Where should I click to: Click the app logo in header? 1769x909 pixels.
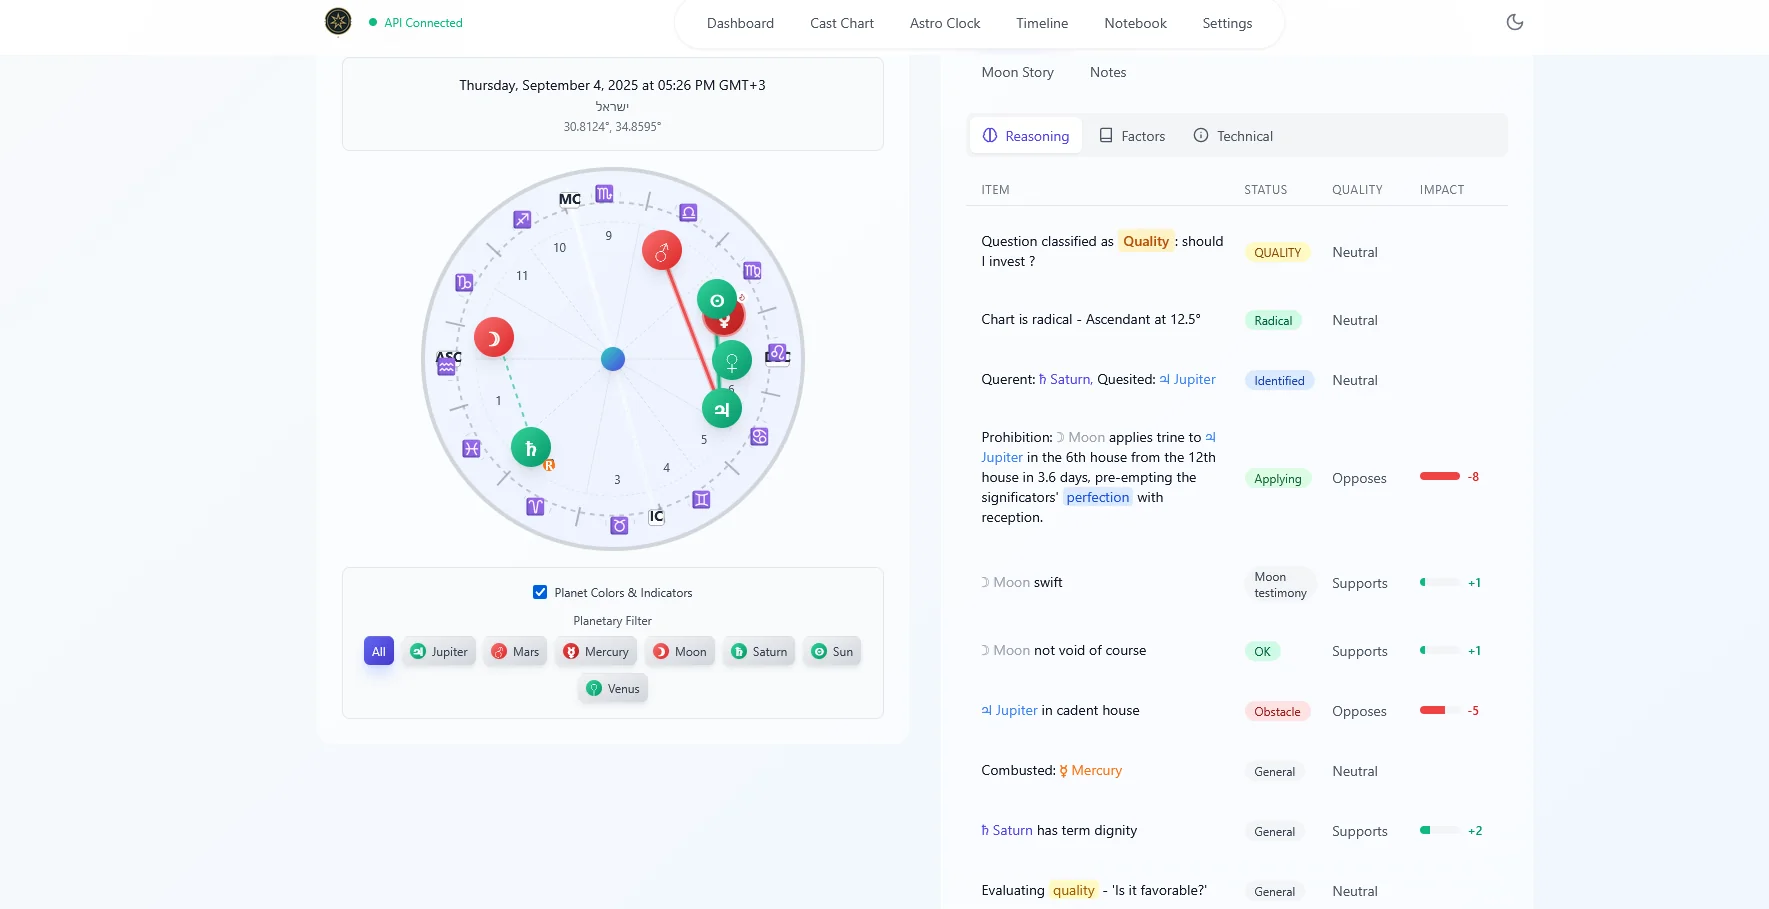point(338,21)
